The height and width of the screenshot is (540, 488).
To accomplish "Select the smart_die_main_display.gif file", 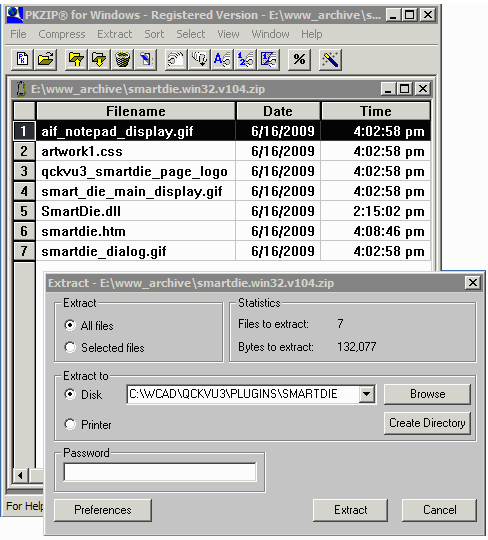I will coord(132,191).
